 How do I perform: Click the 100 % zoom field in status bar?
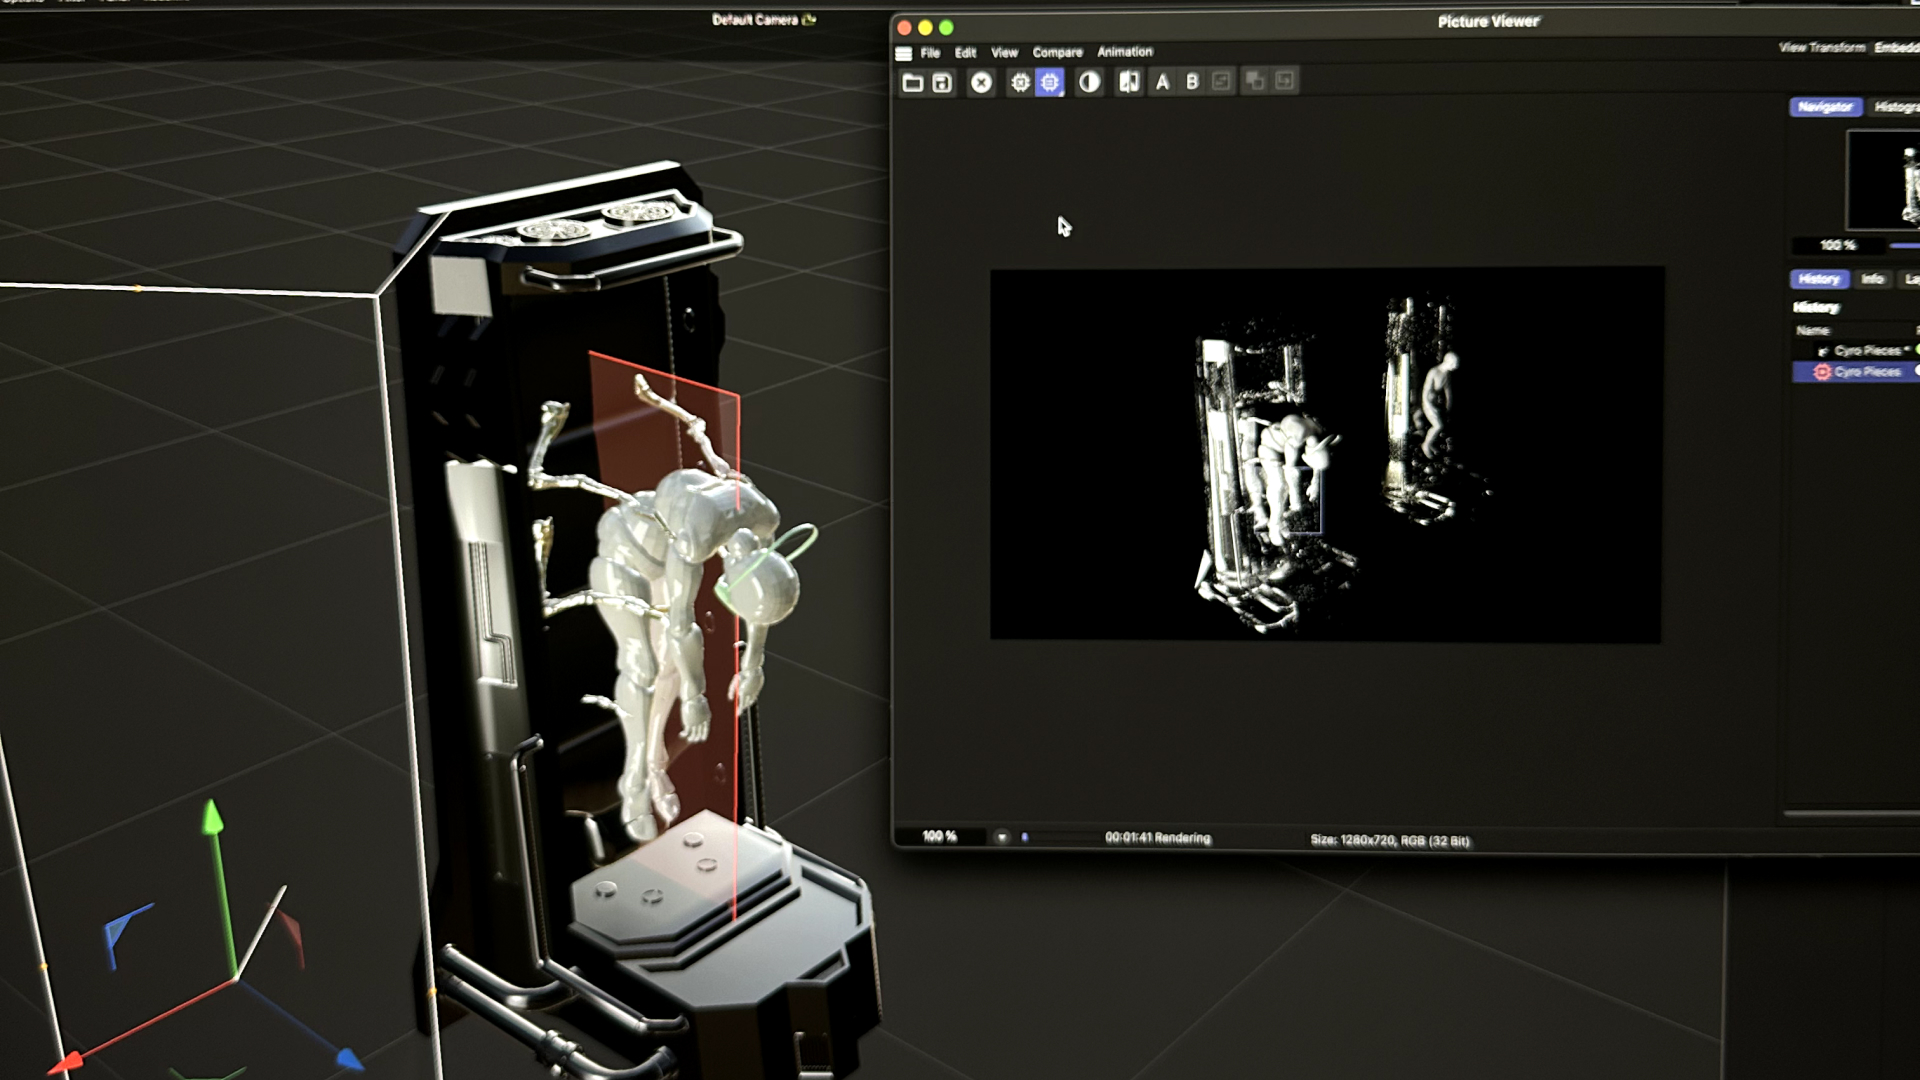[939, 836]
